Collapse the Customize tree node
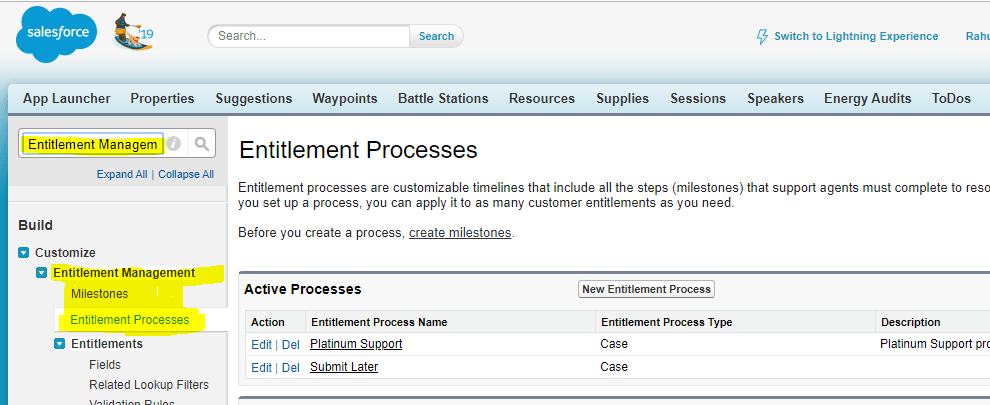The width and height of the screenshot is (990, 405). coord(24,253)
